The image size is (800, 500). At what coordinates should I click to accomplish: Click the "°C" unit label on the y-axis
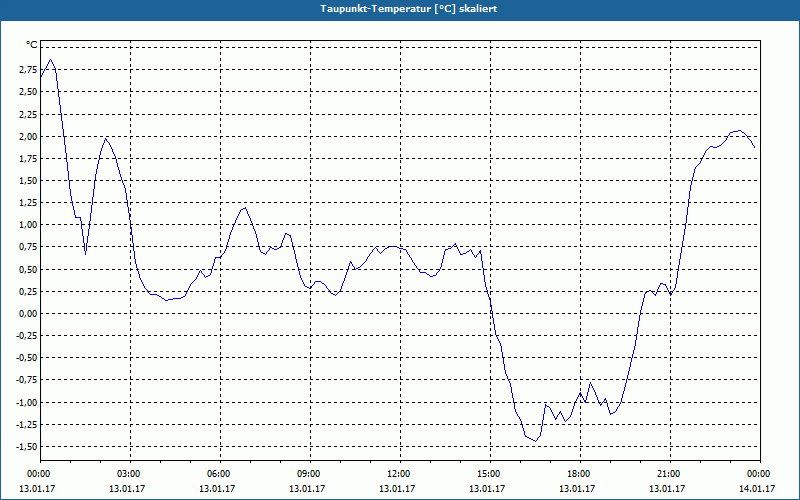(x=32, y=45)
